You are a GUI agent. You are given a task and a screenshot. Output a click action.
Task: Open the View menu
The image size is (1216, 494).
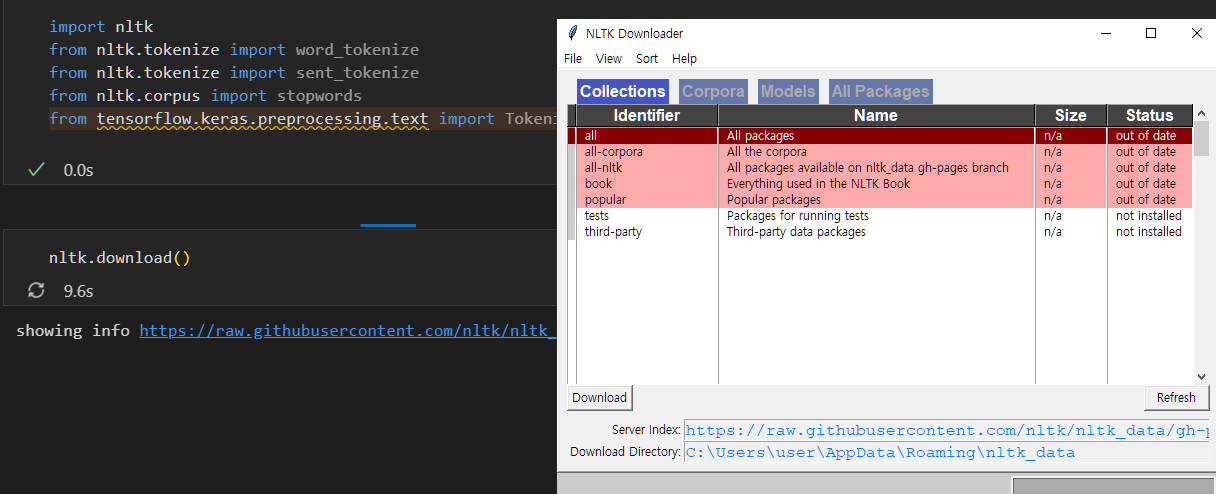point(609,59)
